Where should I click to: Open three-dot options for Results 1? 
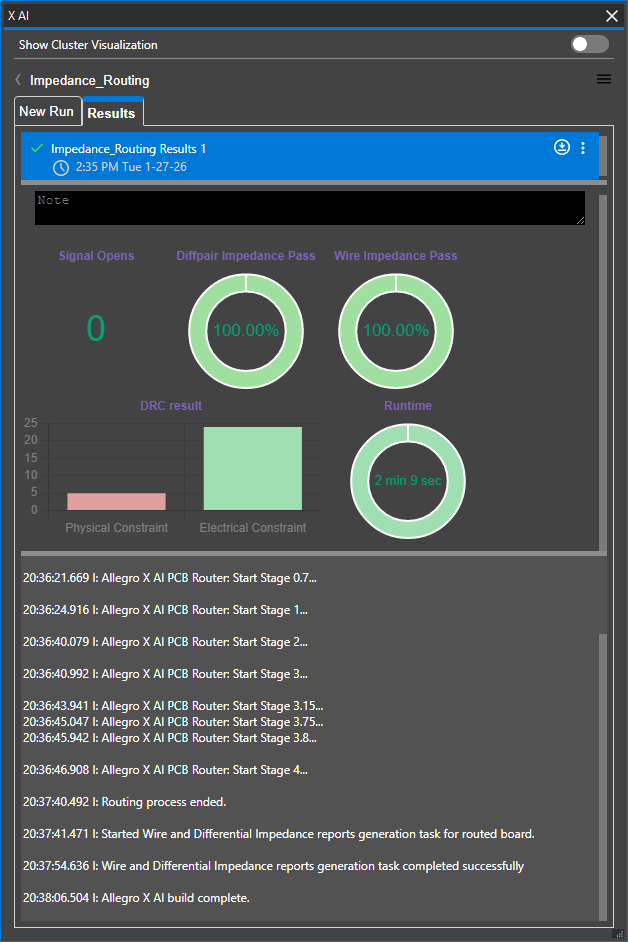point(583,148)
